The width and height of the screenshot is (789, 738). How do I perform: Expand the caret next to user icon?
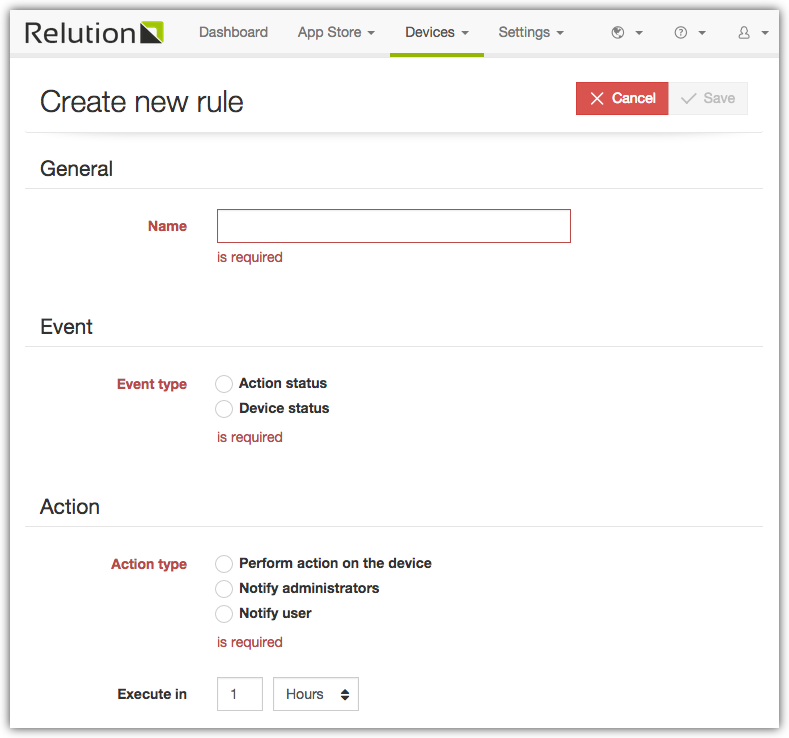765,33
